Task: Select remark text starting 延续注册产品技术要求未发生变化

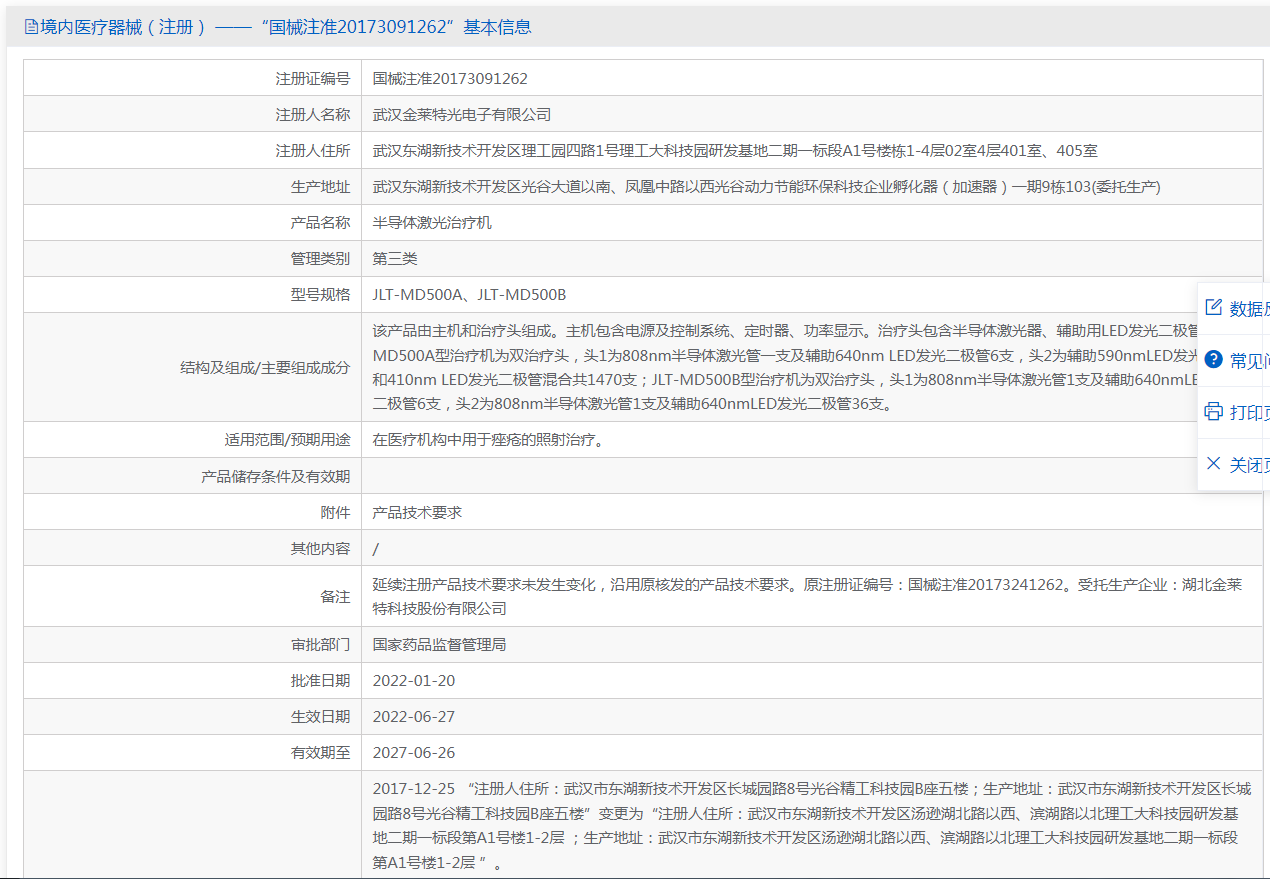Action: [807, 596]
